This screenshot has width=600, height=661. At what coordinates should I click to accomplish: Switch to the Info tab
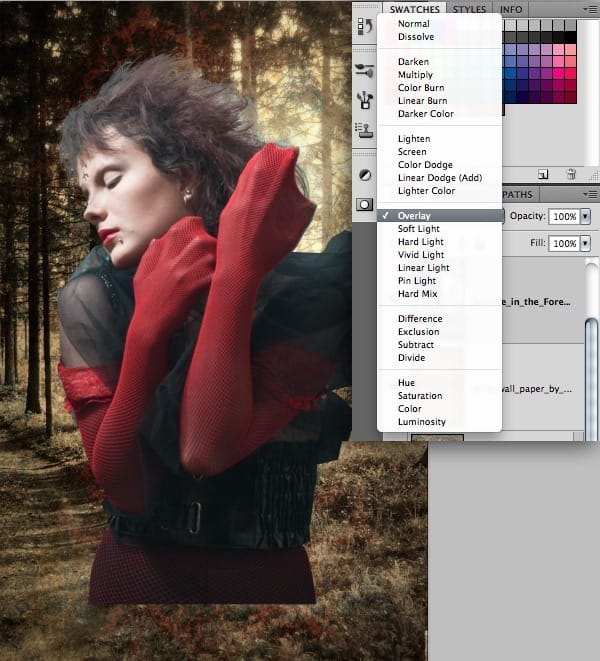point(511,9)
